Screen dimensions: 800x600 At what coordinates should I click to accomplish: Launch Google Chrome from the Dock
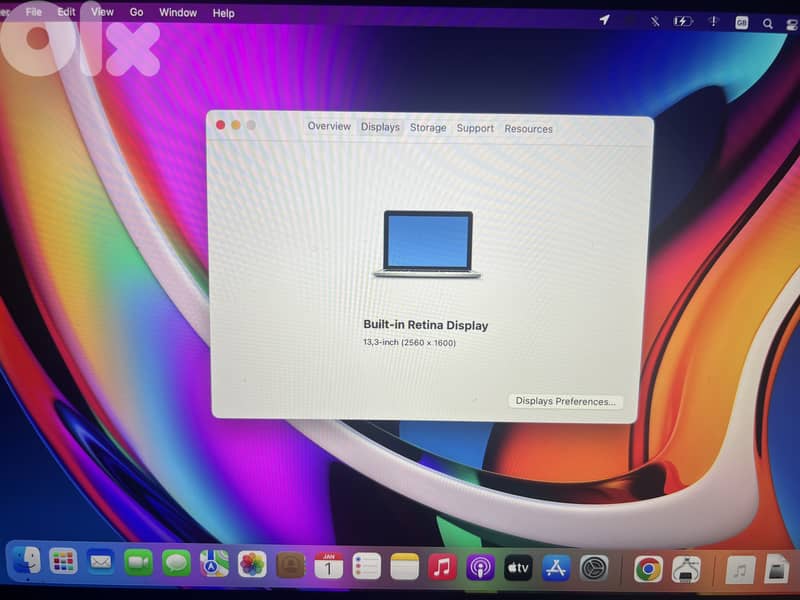pos(648,569)
